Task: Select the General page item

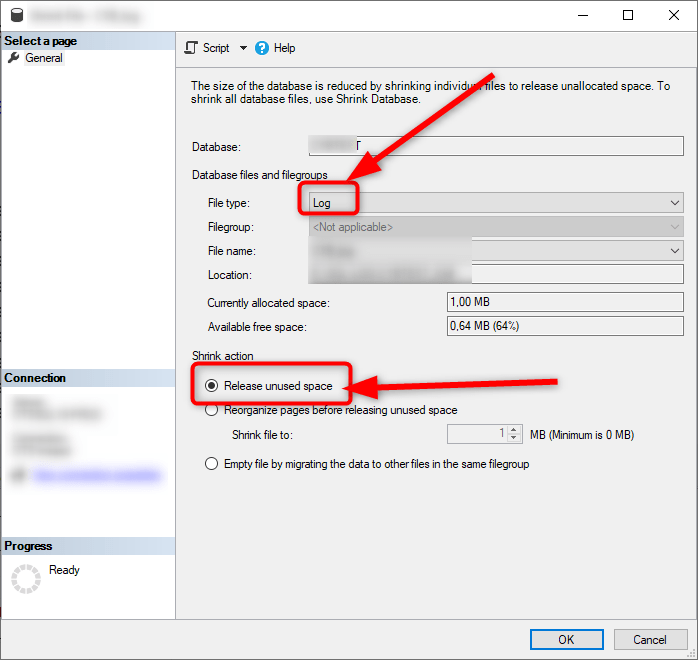Action: click(x=44, y=58)
